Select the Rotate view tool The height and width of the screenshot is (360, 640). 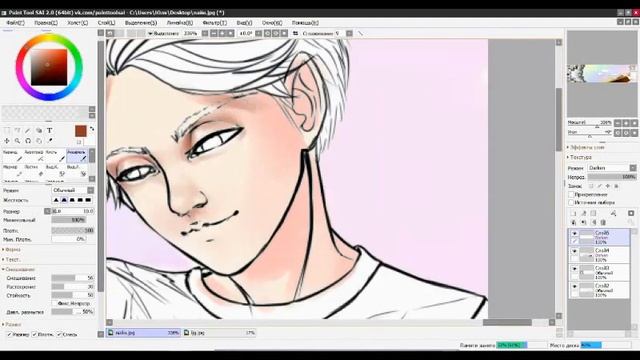point(28,141)
